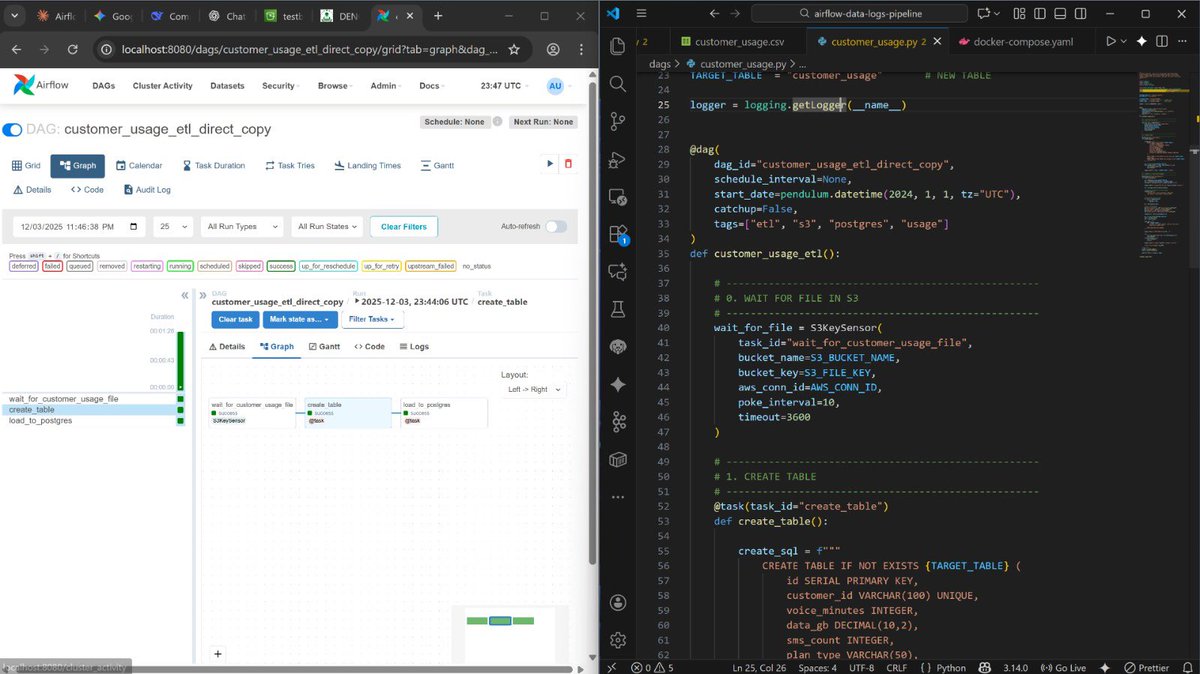
Task: Delete the DAG using the trash icon
Action: [568, 162]
